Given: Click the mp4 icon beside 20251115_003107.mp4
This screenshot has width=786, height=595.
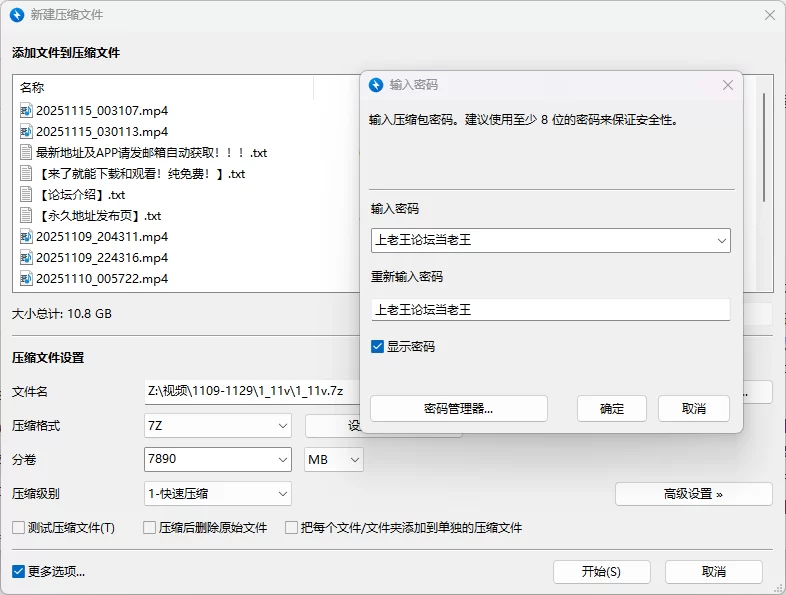Looking at the screenshot, I should (26, 110).
